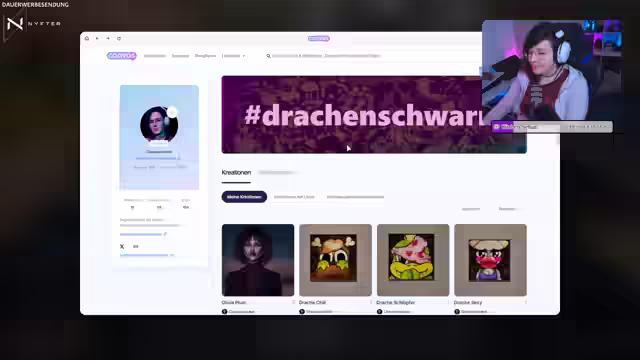Expand the header dropdown with the small arrow
The height and width of the screenshot is (360, 640).
point(244,56)
